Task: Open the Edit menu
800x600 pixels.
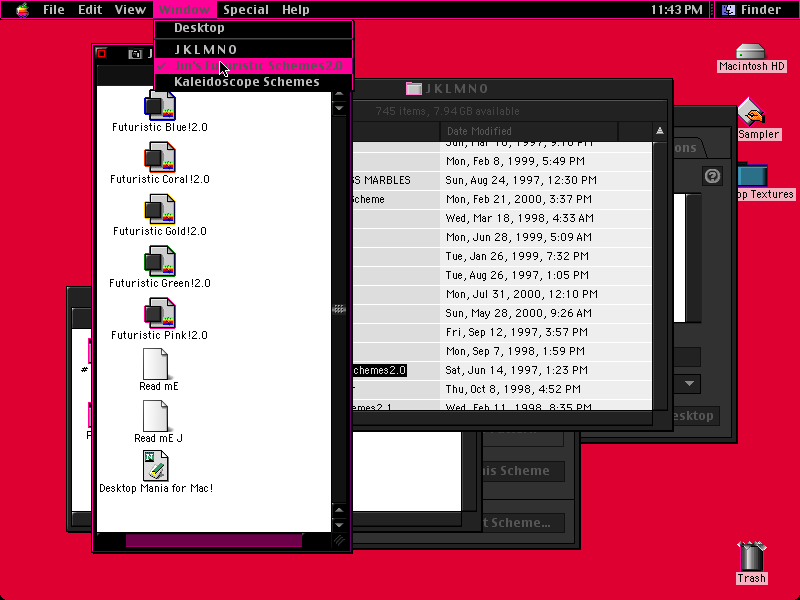Action: (x=90, y=10)
